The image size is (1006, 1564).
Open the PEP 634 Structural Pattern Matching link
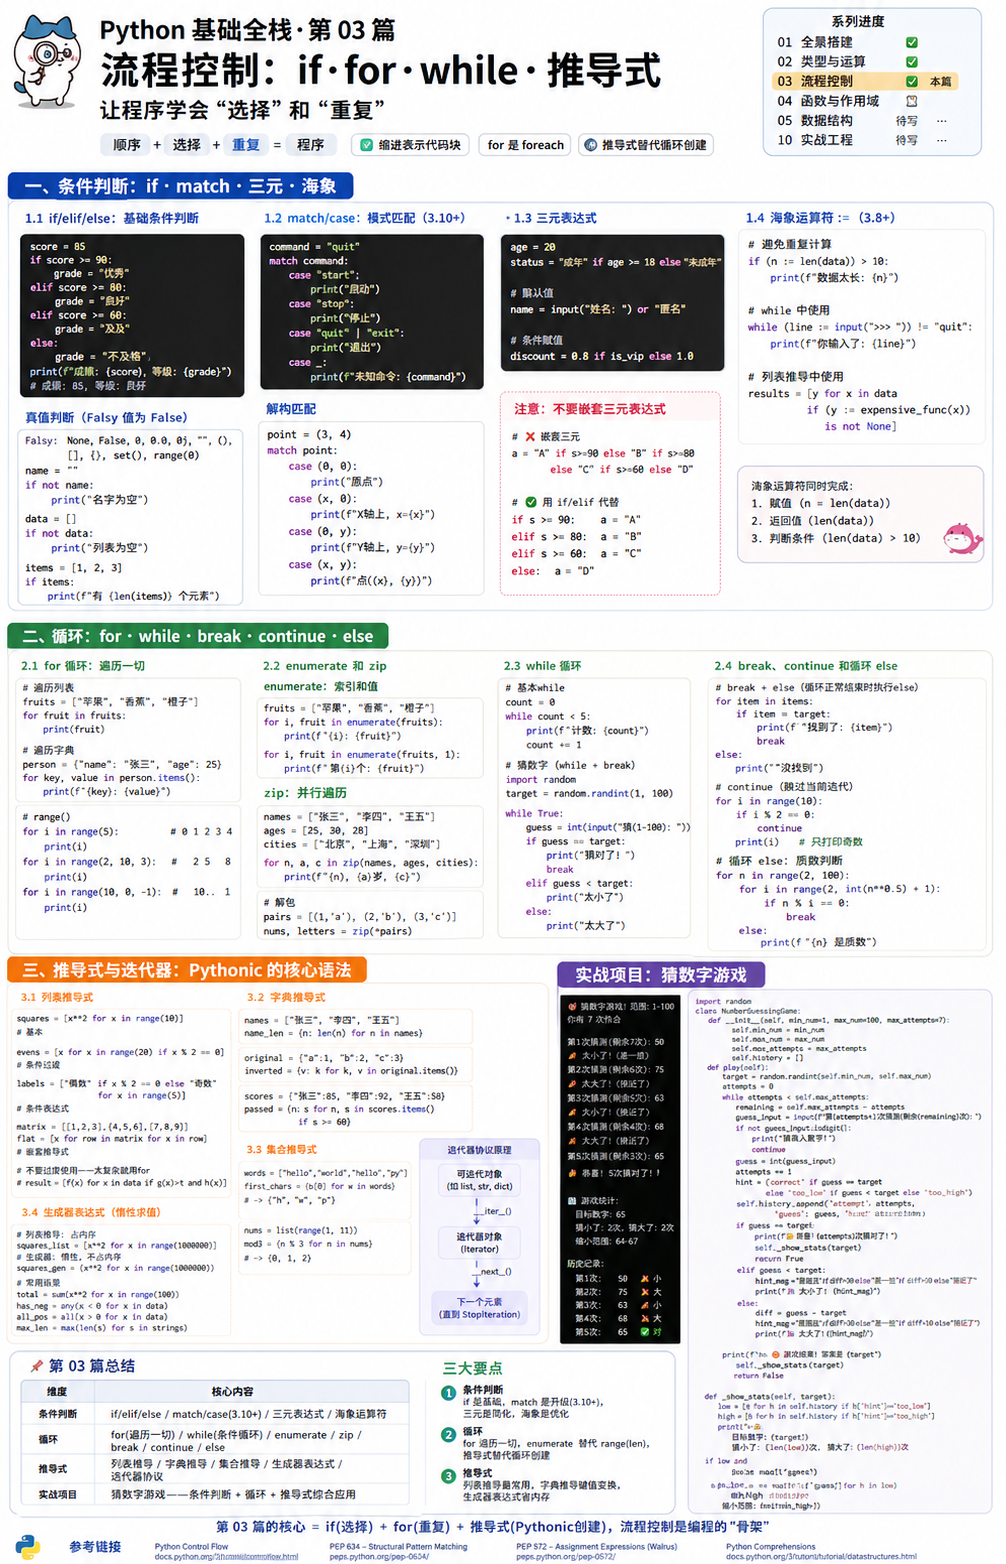point(398,1551)
